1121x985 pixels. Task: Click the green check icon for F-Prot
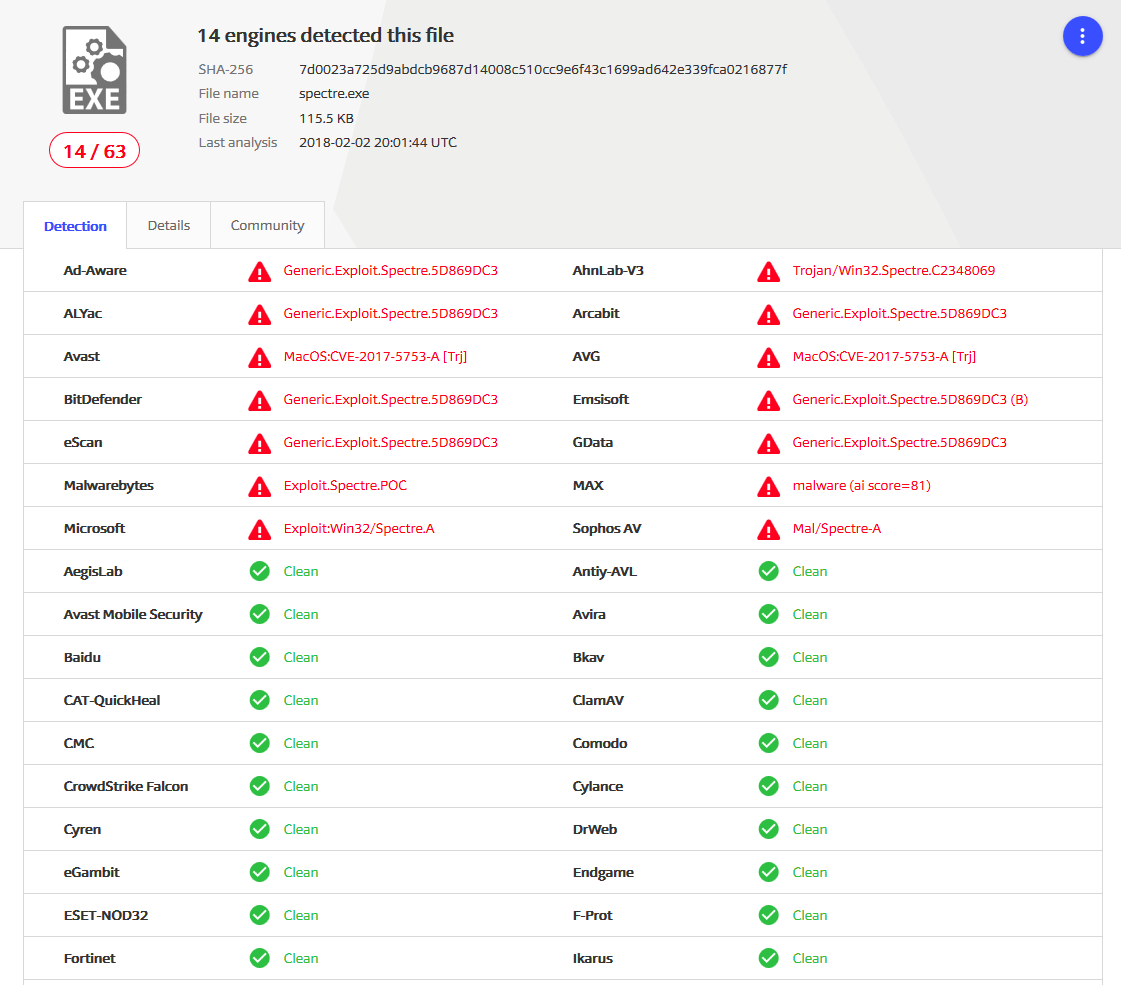click(769, 915)
